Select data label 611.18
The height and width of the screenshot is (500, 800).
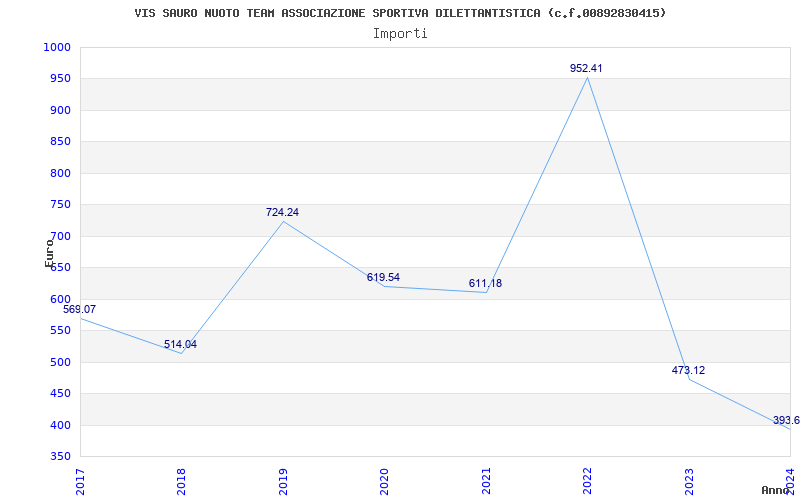tap(485, 283)
